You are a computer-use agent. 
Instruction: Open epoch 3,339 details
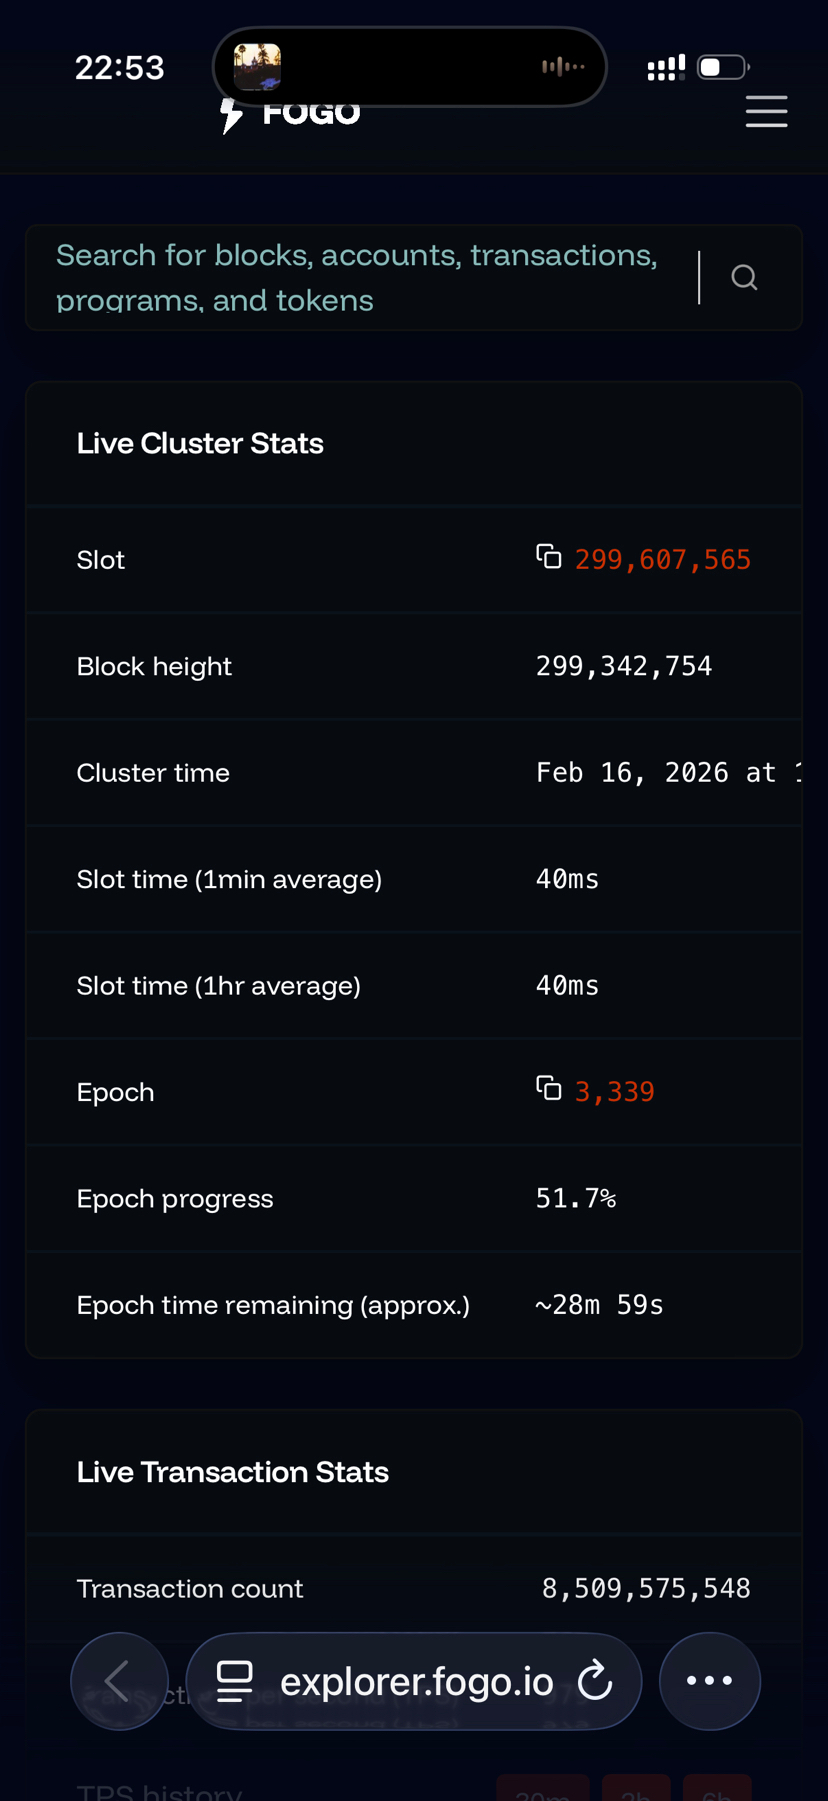click(614, 1092)
